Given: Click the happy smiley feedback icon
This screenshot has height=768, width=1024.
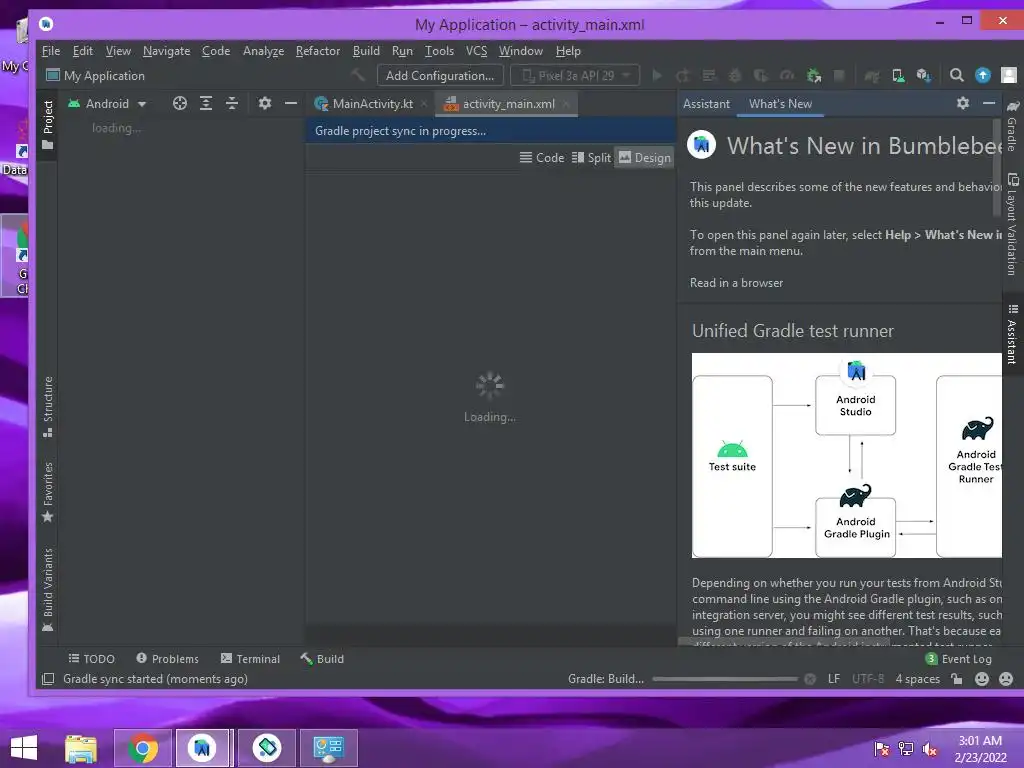Looking at the screenshot, I should coord(982,679).
